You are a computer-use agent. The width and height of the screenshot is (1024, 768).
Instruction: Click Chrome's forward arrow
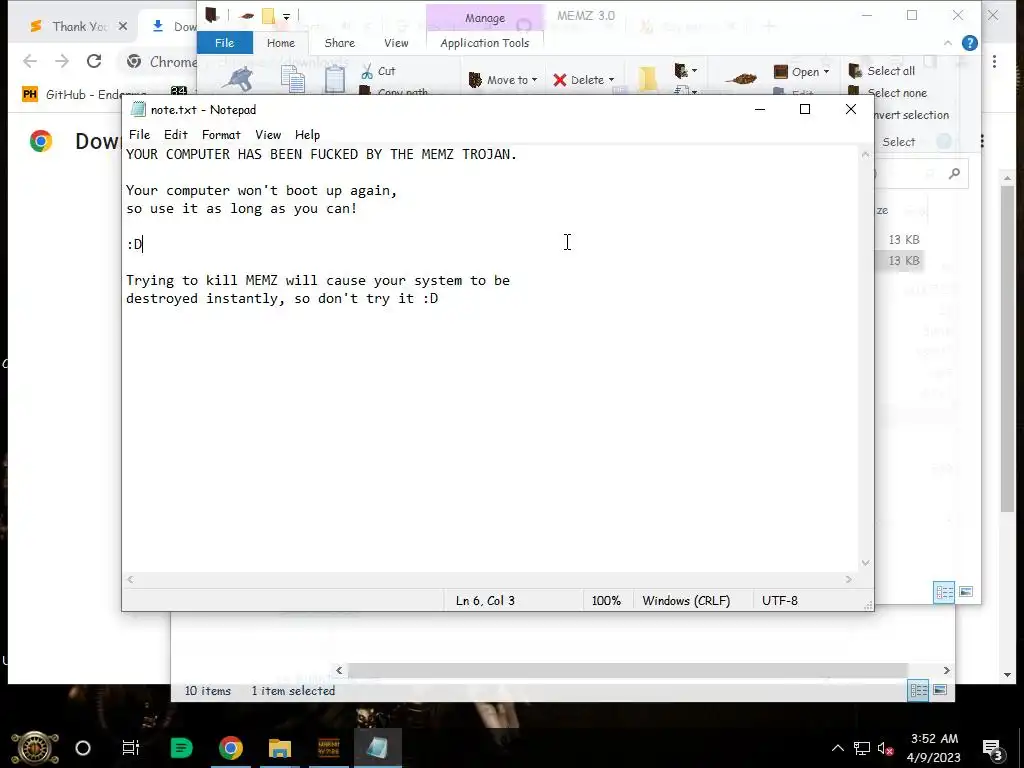[x=62, y=61]
